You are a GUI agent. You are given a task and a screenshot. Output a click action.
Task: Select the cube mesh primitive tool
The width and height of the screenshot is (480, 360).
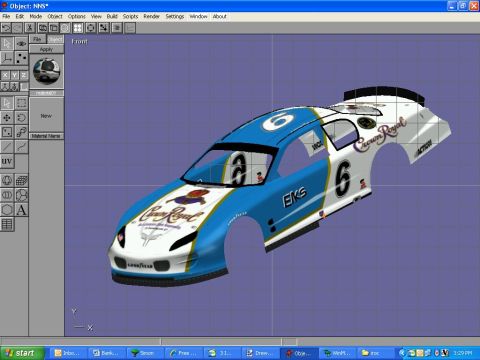point(21,181)
